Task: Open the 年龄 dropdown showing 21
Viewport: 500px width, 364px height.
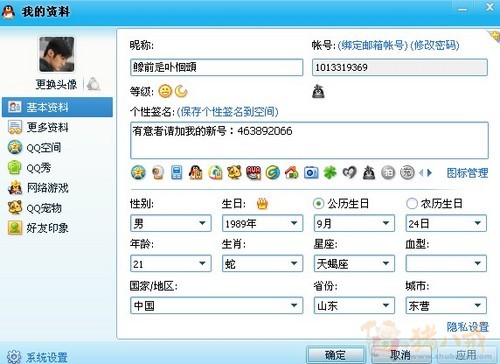Action: [x=171, y=264]
